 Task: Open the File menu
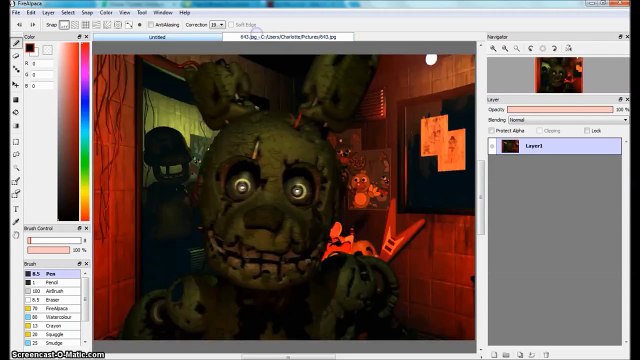click(x=16, y=13)
